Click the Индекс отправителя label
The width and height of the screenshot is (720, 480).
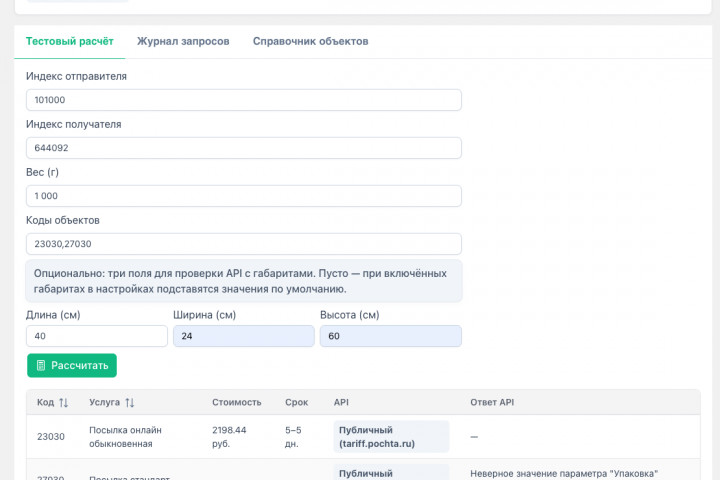[76, 76]
